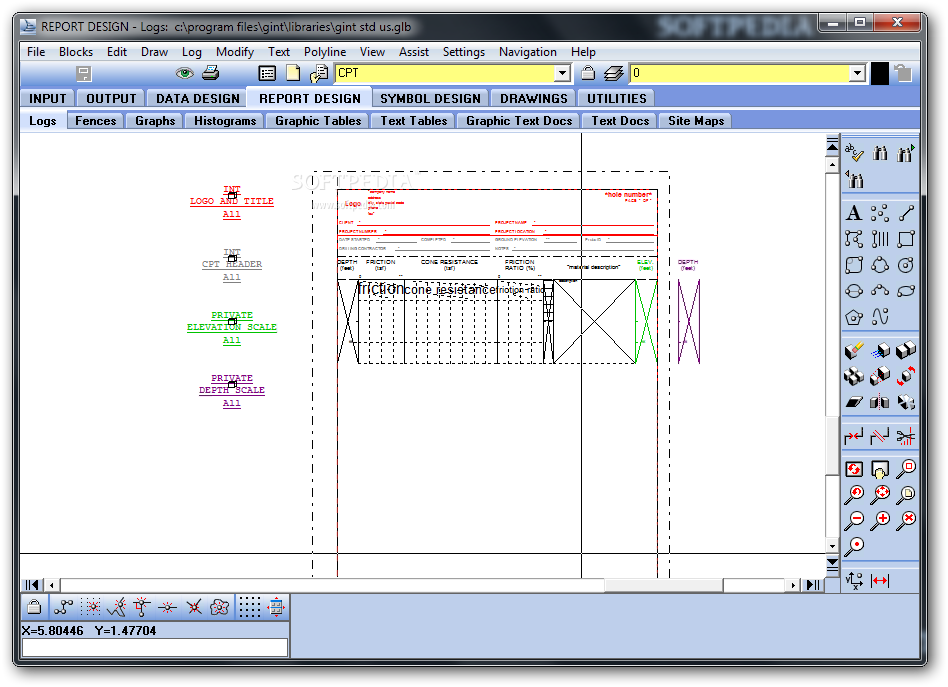Click the Find binoculars icon
948x687 pixels.
(880, 153)
